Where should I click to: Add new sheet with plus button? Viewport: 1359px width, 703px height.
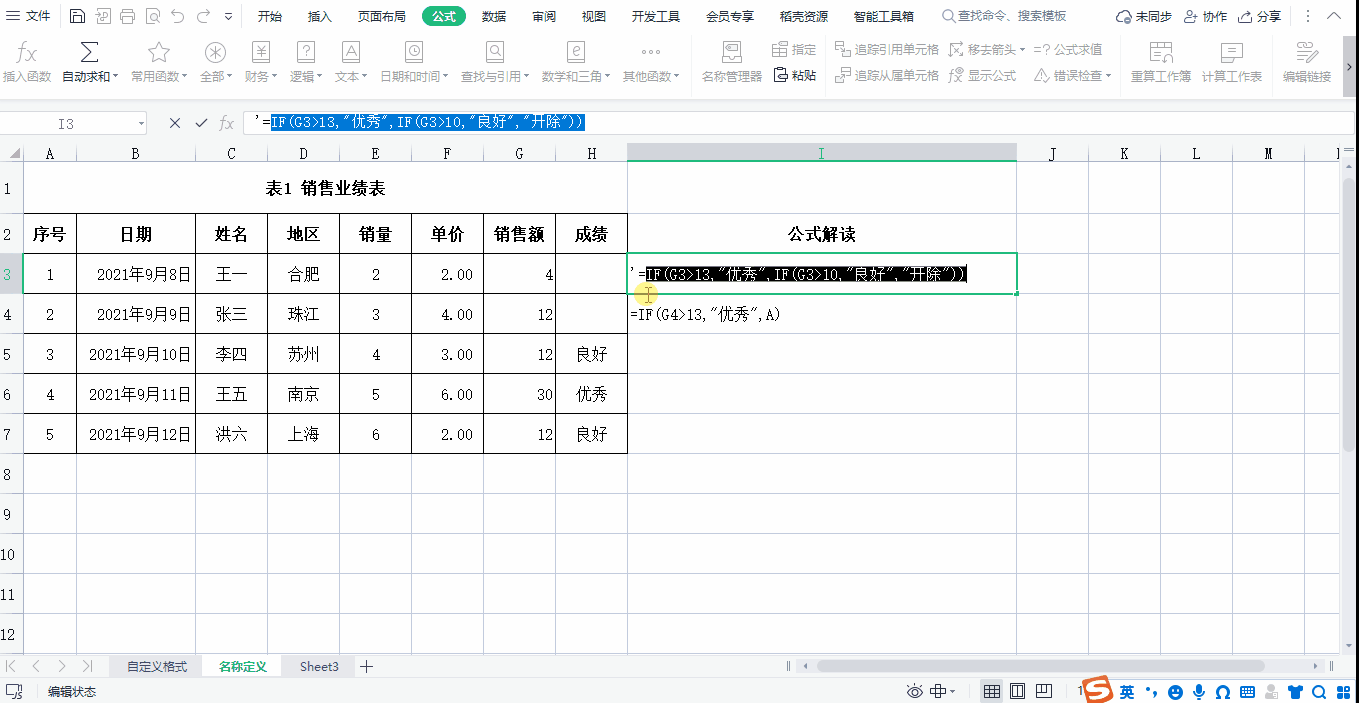click(x=367, y=666)
